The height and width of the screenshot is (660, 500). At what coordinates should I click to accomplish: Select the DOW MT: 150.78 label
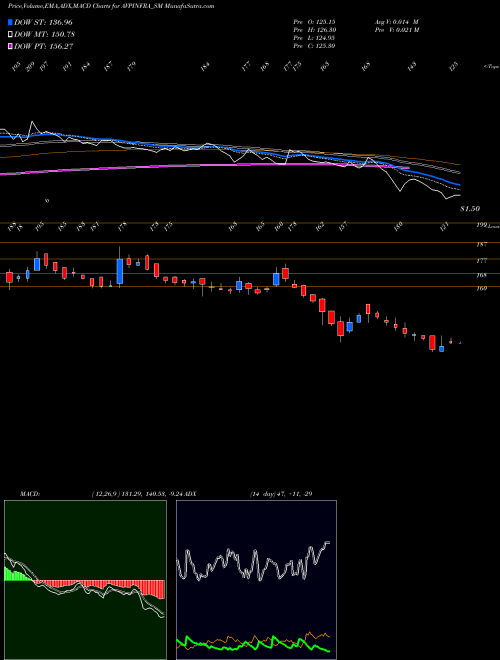click(44, 35)
